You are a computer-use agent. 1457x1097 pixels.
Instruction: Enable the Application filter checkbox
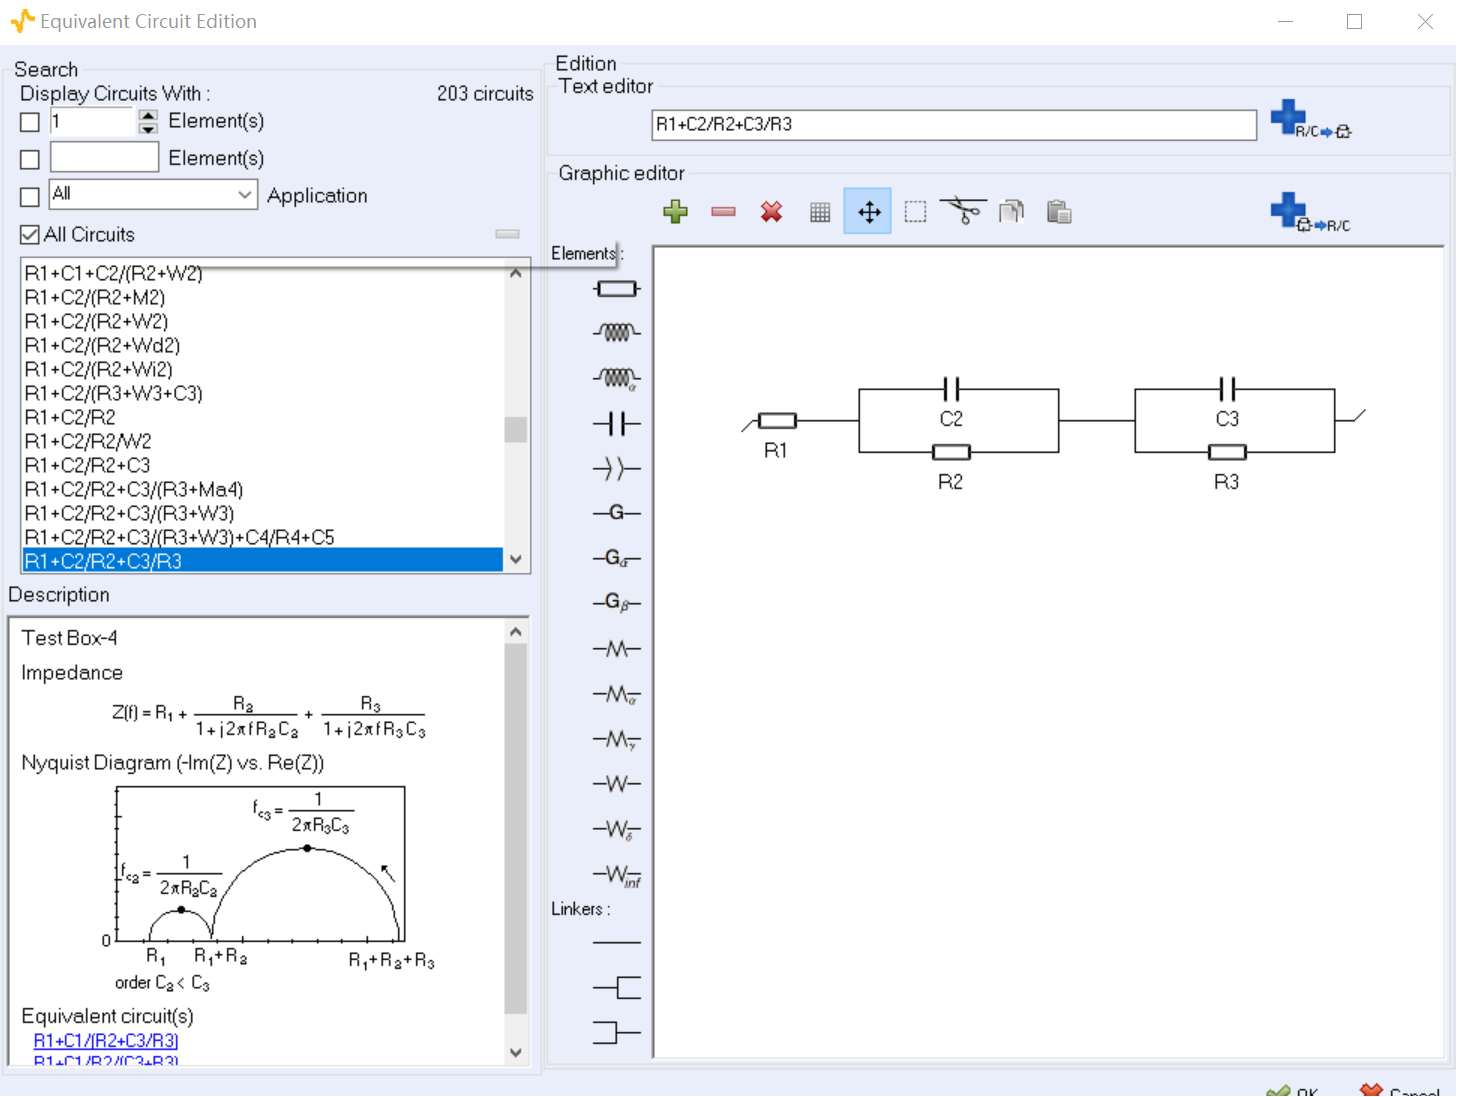30,197
